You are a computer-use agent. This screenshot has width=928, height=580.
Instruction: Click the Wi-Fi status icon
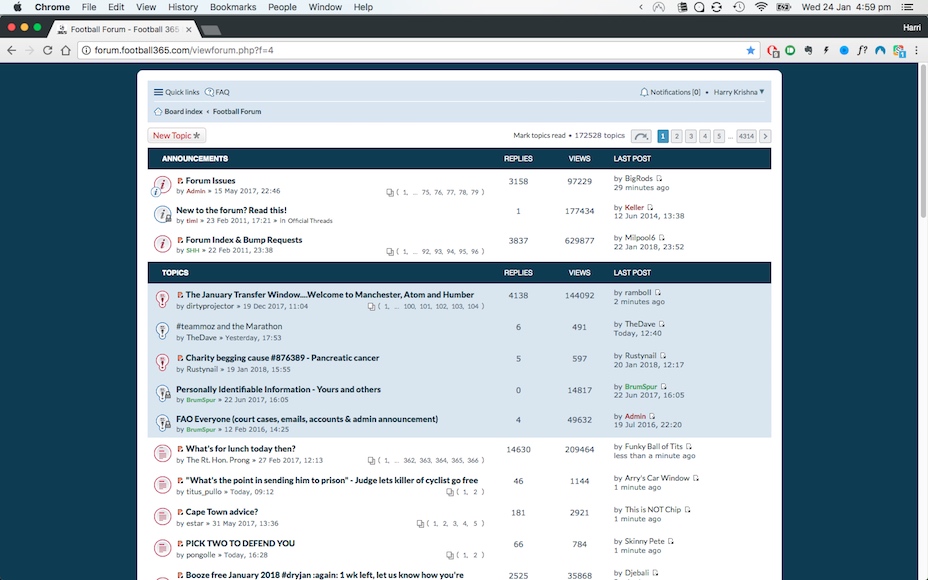[761, 7]
